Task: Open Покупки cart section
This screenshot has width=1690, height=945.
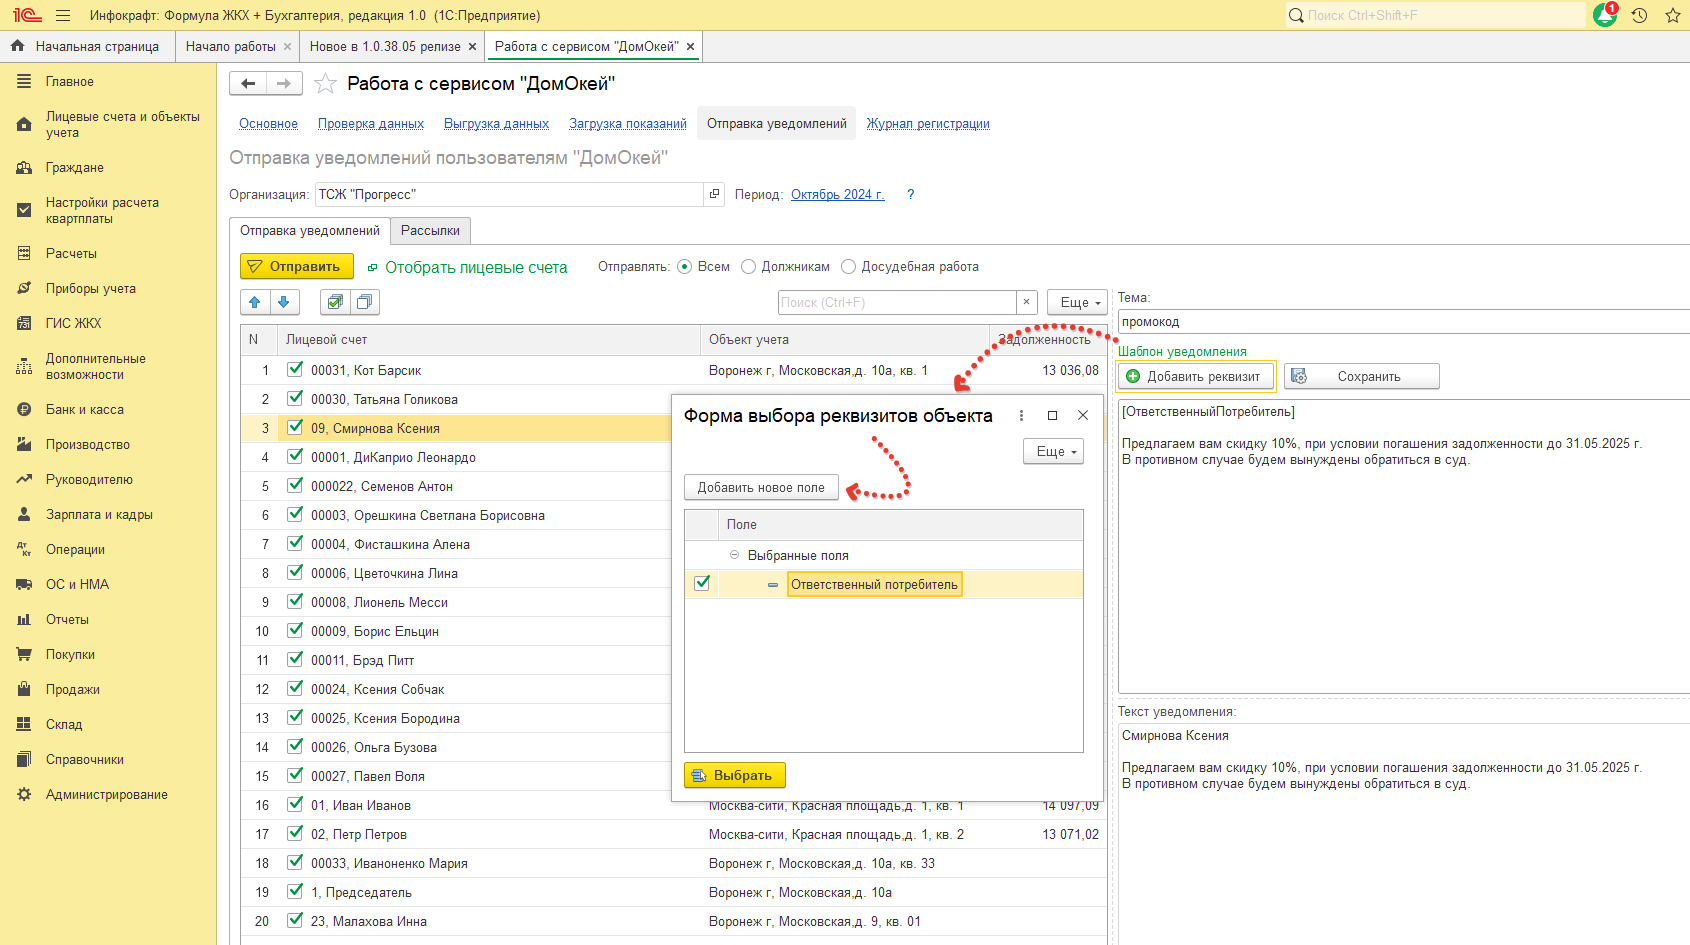Action: click(x=108, y=655)
